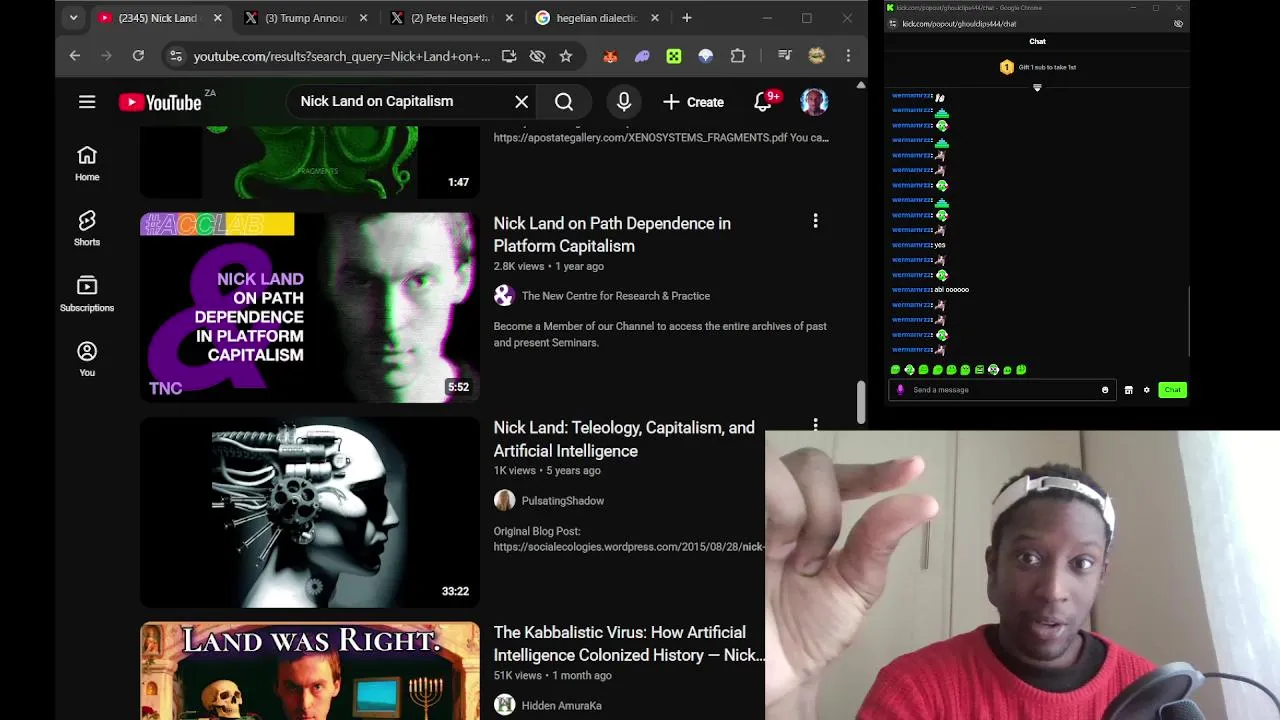Open the robotic head 33:22 thumbnail
The image size is (1280, 720).
coord(310,512)
